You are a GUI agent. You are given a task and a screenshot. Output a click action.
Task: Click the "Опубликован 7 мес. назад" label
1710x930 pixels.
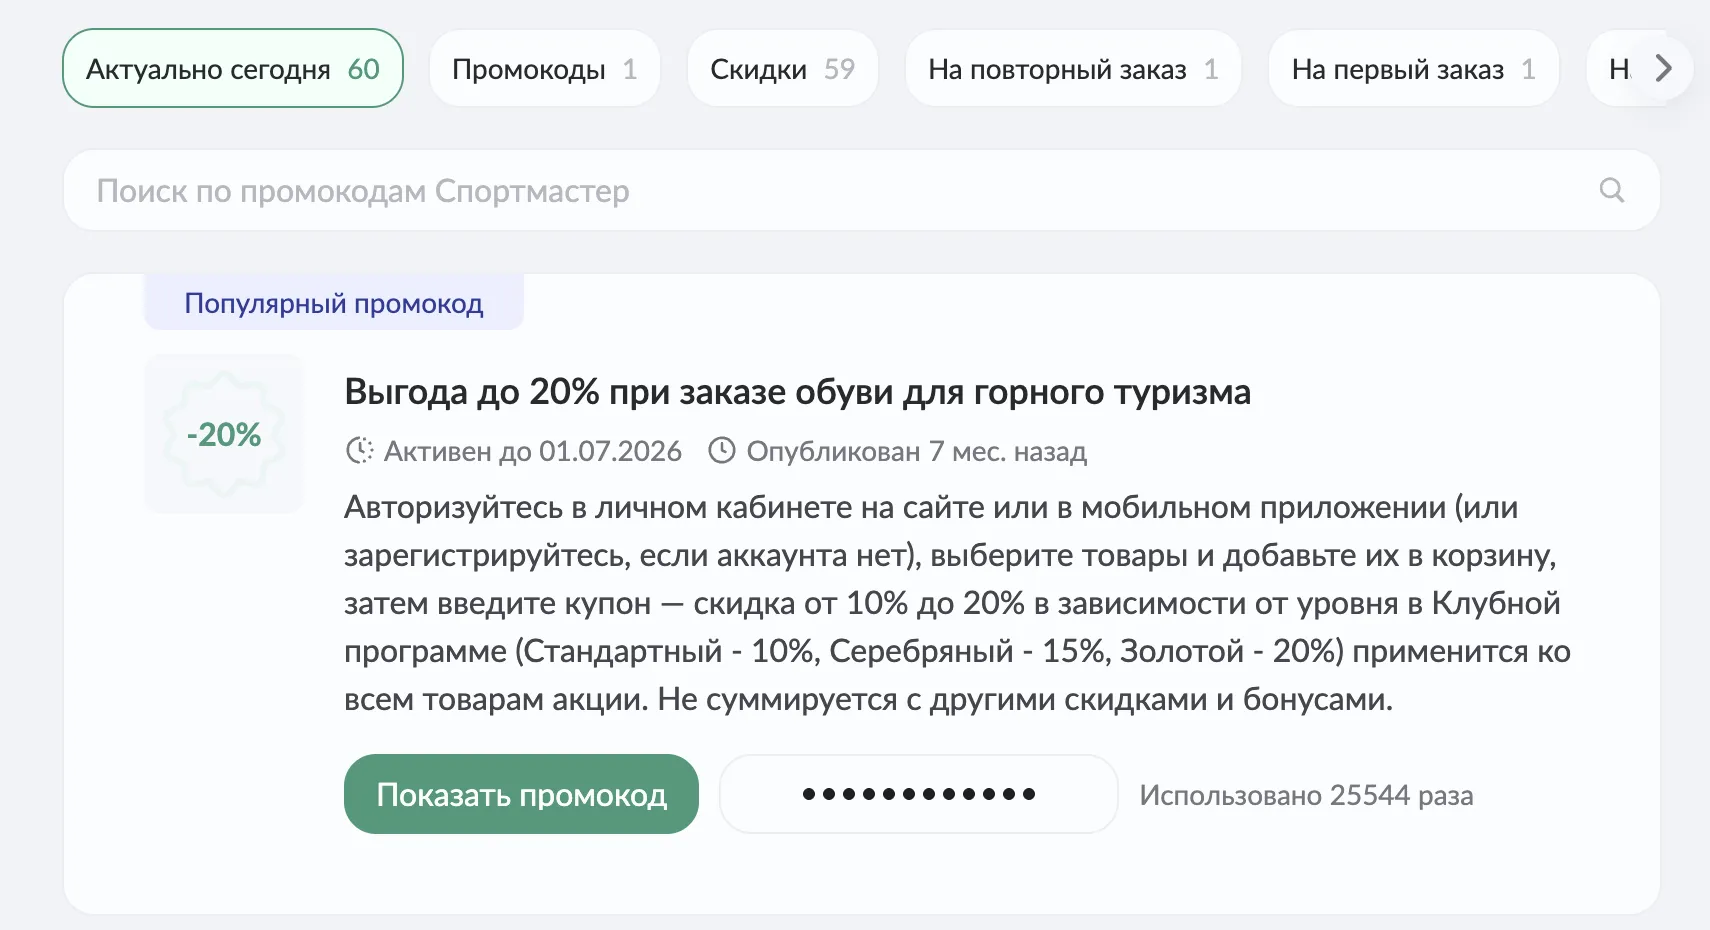click(x=916, y=452)
